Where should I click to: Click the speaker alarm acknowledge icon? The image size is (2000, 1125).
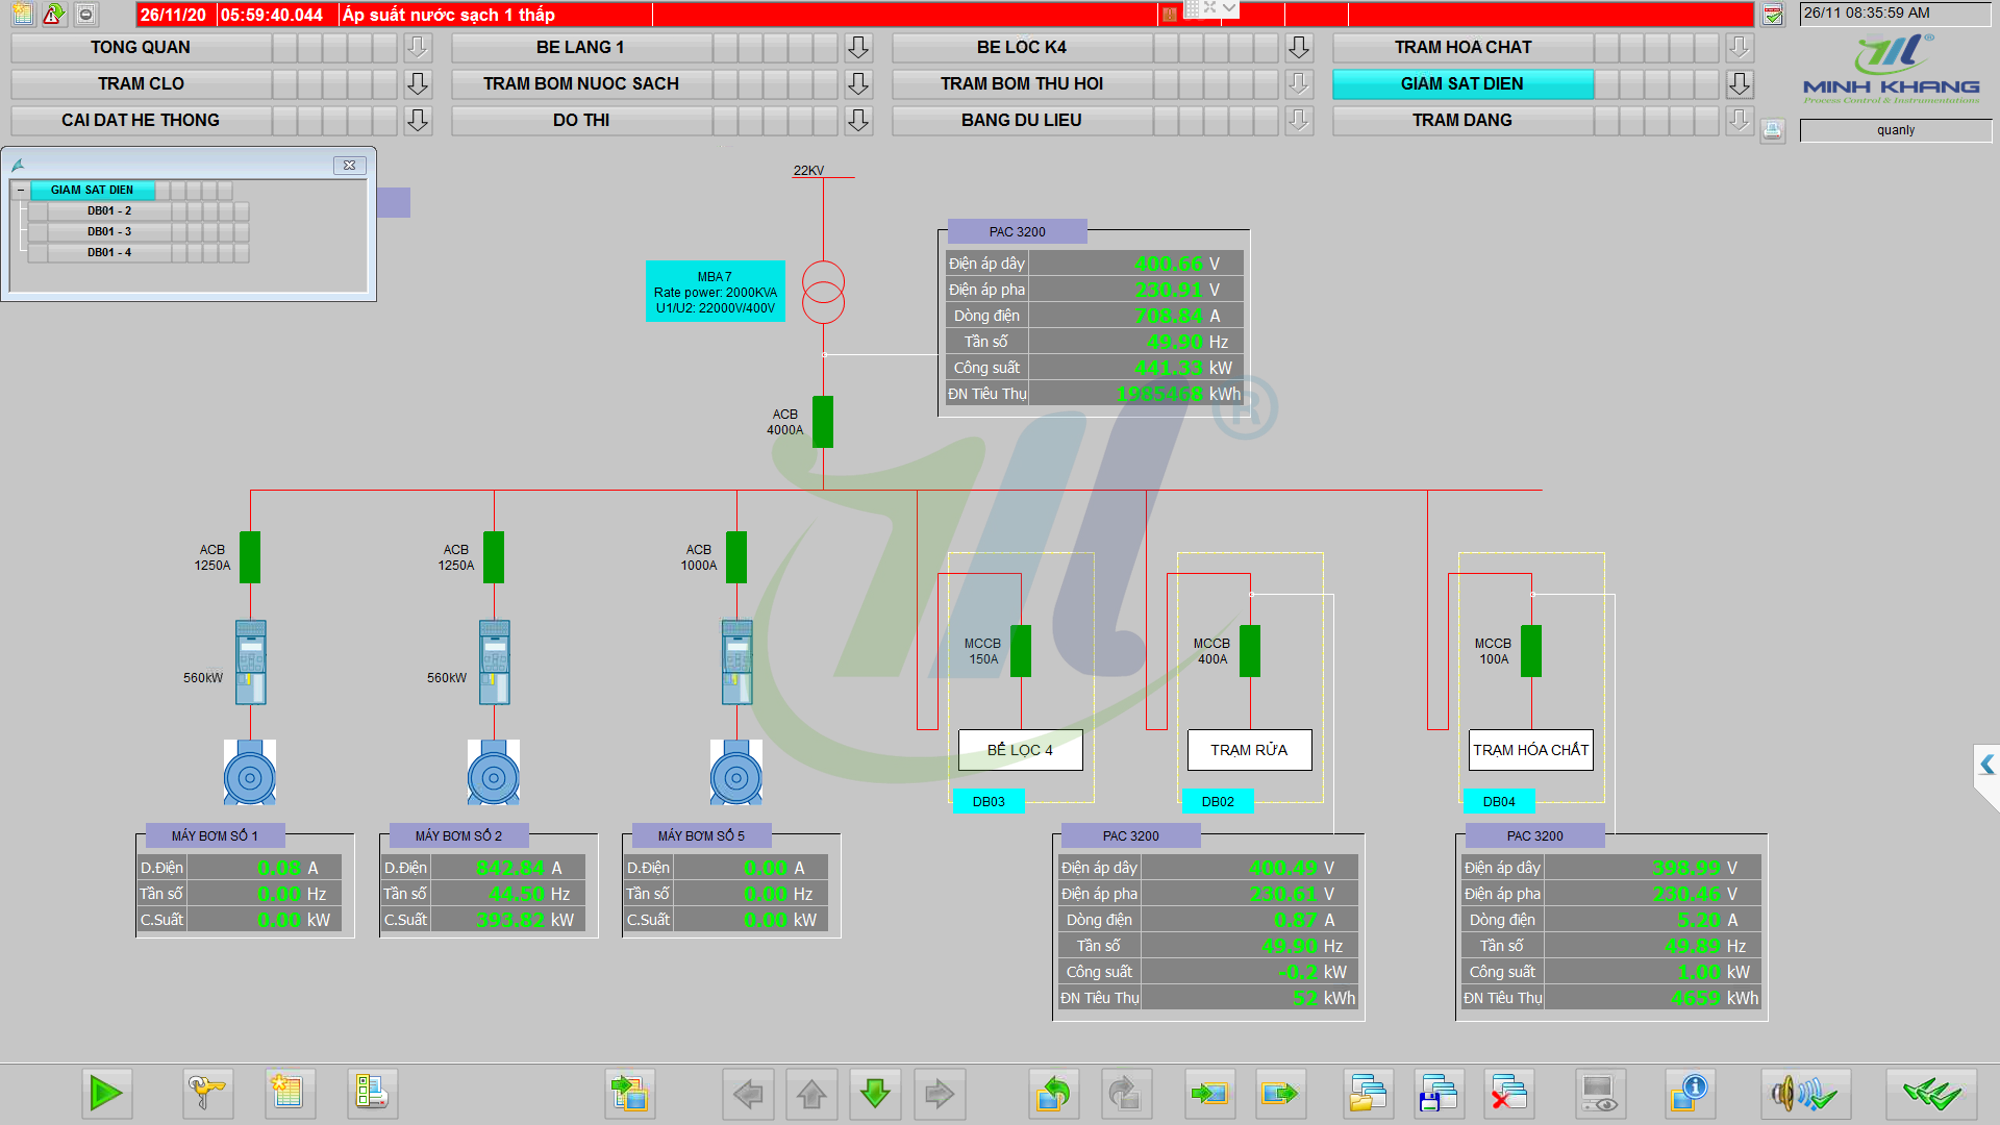(x=1804, y=1093)
